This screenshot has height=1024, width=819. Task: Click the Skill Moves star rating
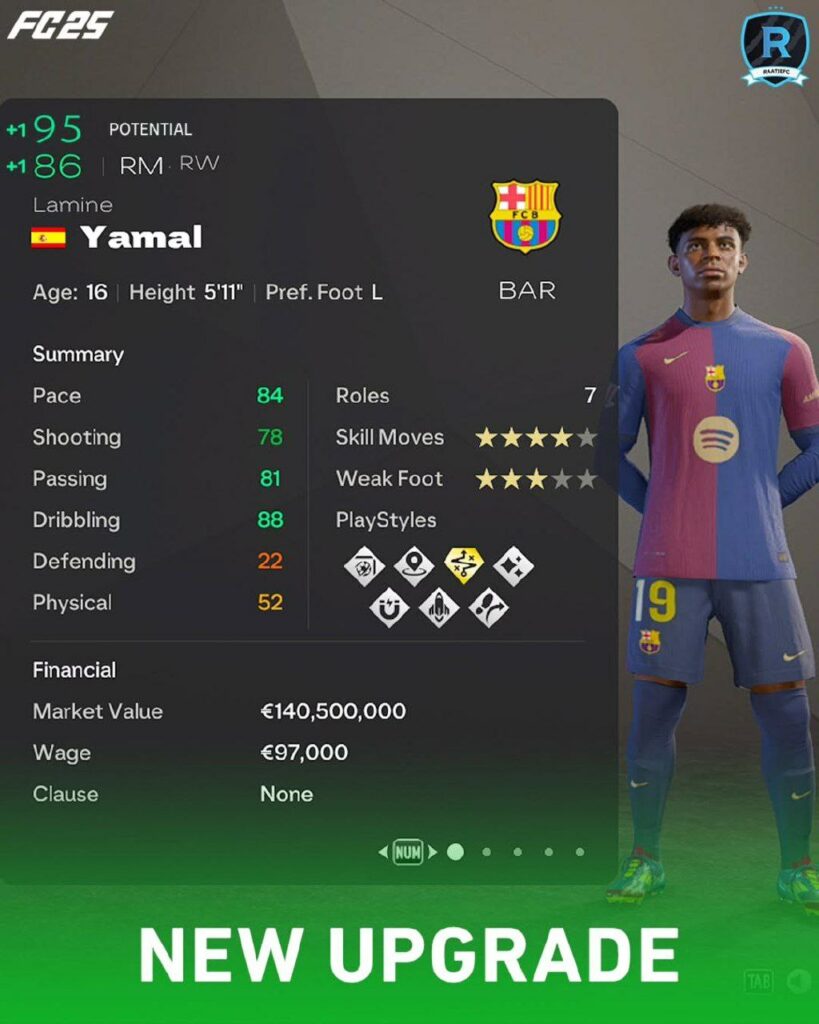(x=536, y=437)
